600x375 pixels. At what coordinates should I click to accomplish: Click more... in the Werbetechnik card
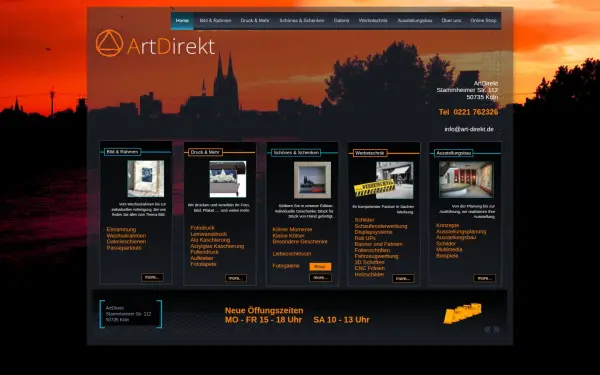tap(403, 279)
